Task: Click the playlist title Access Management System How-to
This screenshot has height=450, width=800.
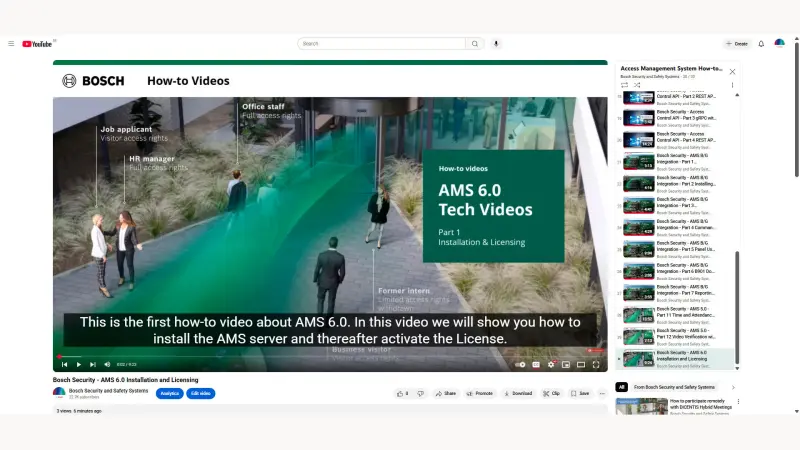Action: (671, 68)
